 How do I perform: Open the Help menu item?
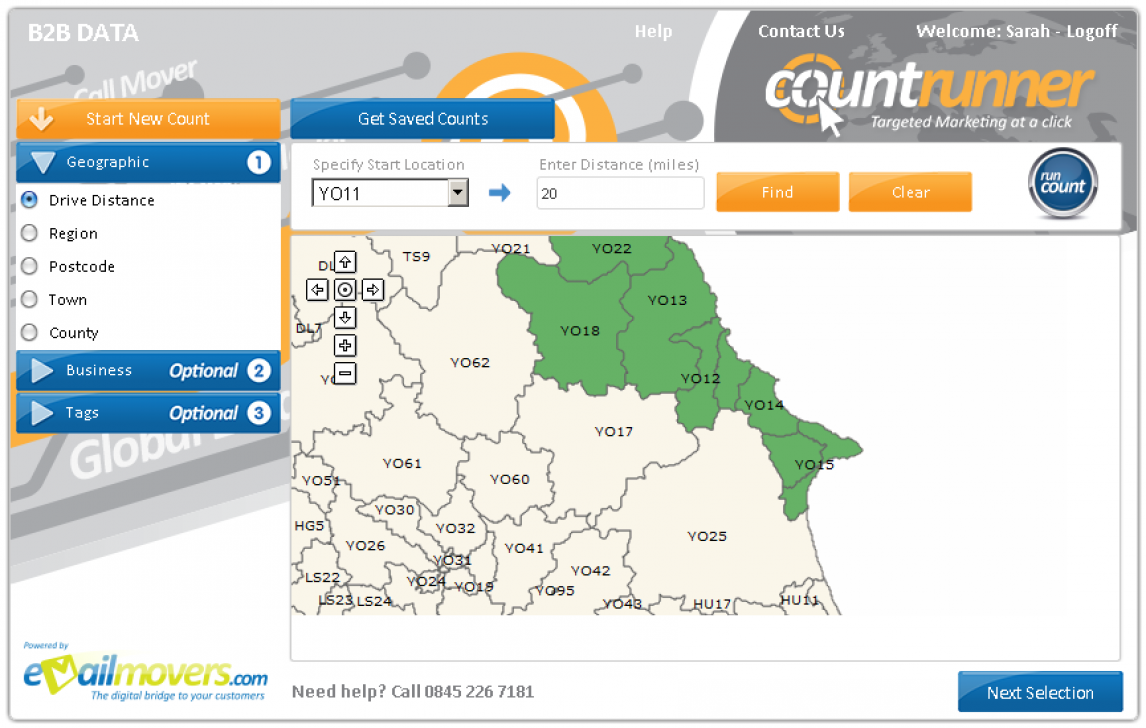(x=653, y=32)
